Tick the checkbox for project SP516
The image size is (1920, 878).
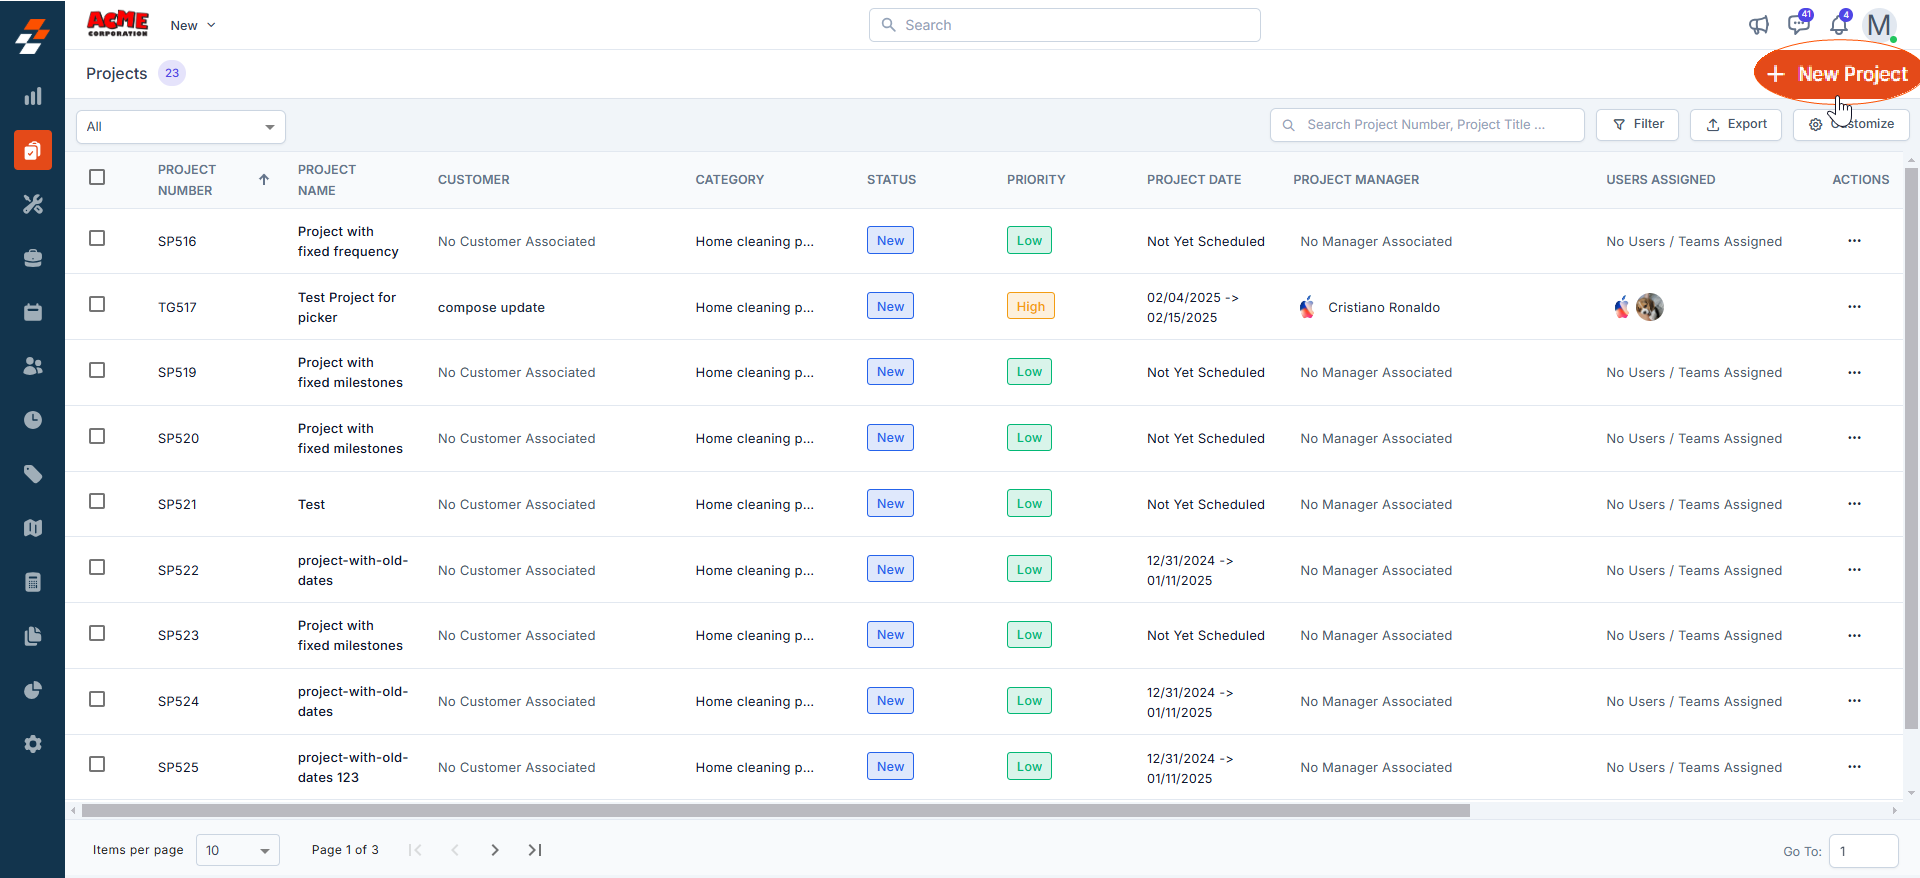click(97, 239)
